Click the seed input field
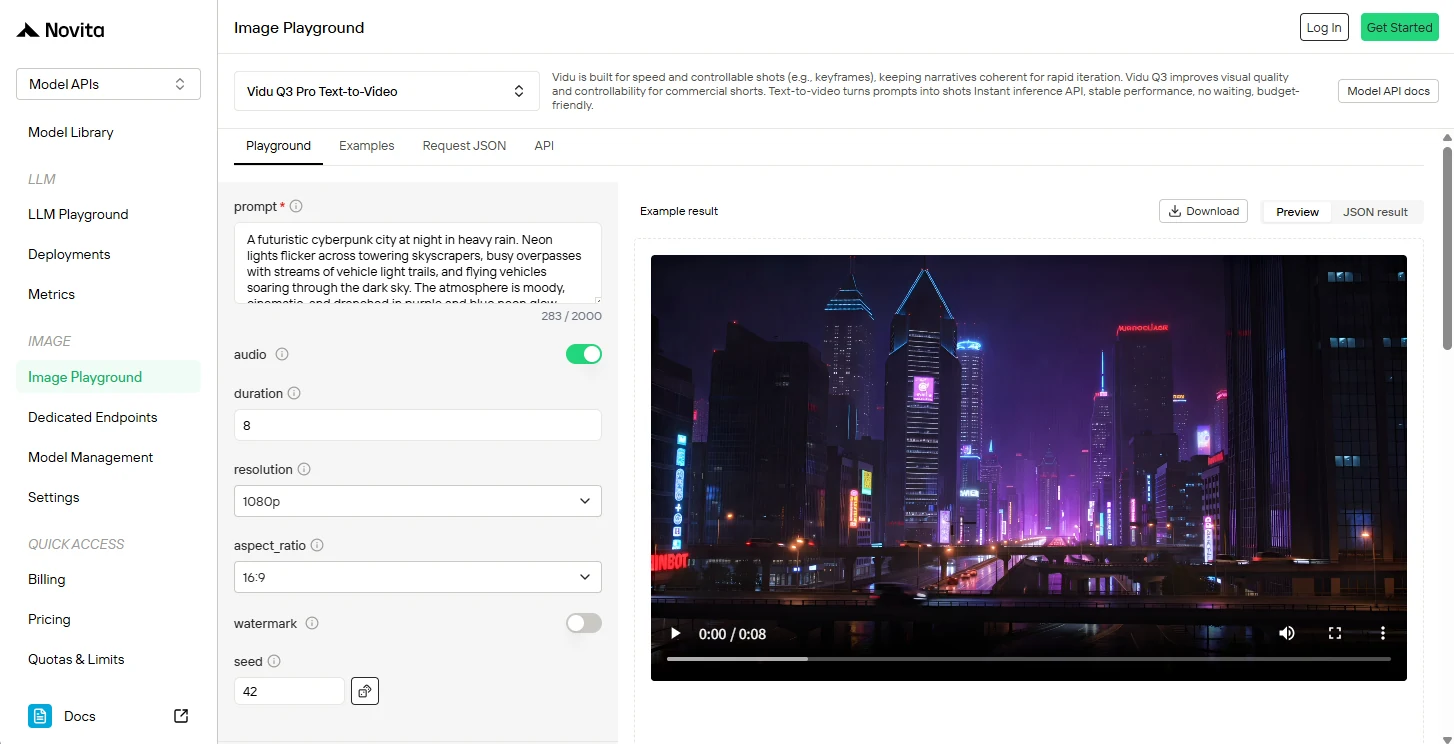This screenshot has height=744, width=1454. (x=289, y=691)
